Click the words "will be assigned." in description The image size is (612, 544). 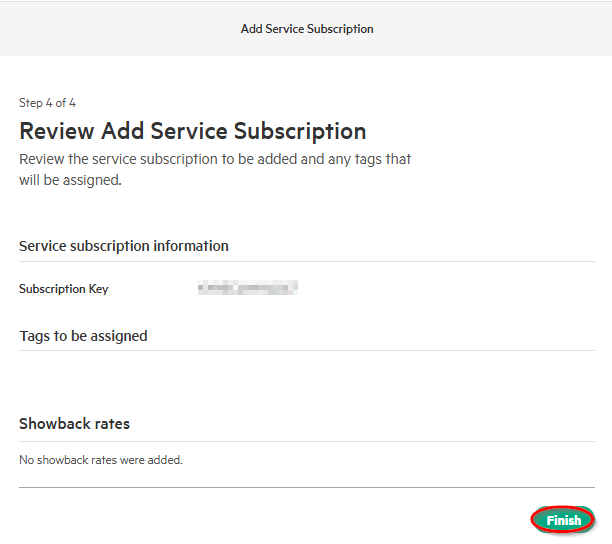70,181
